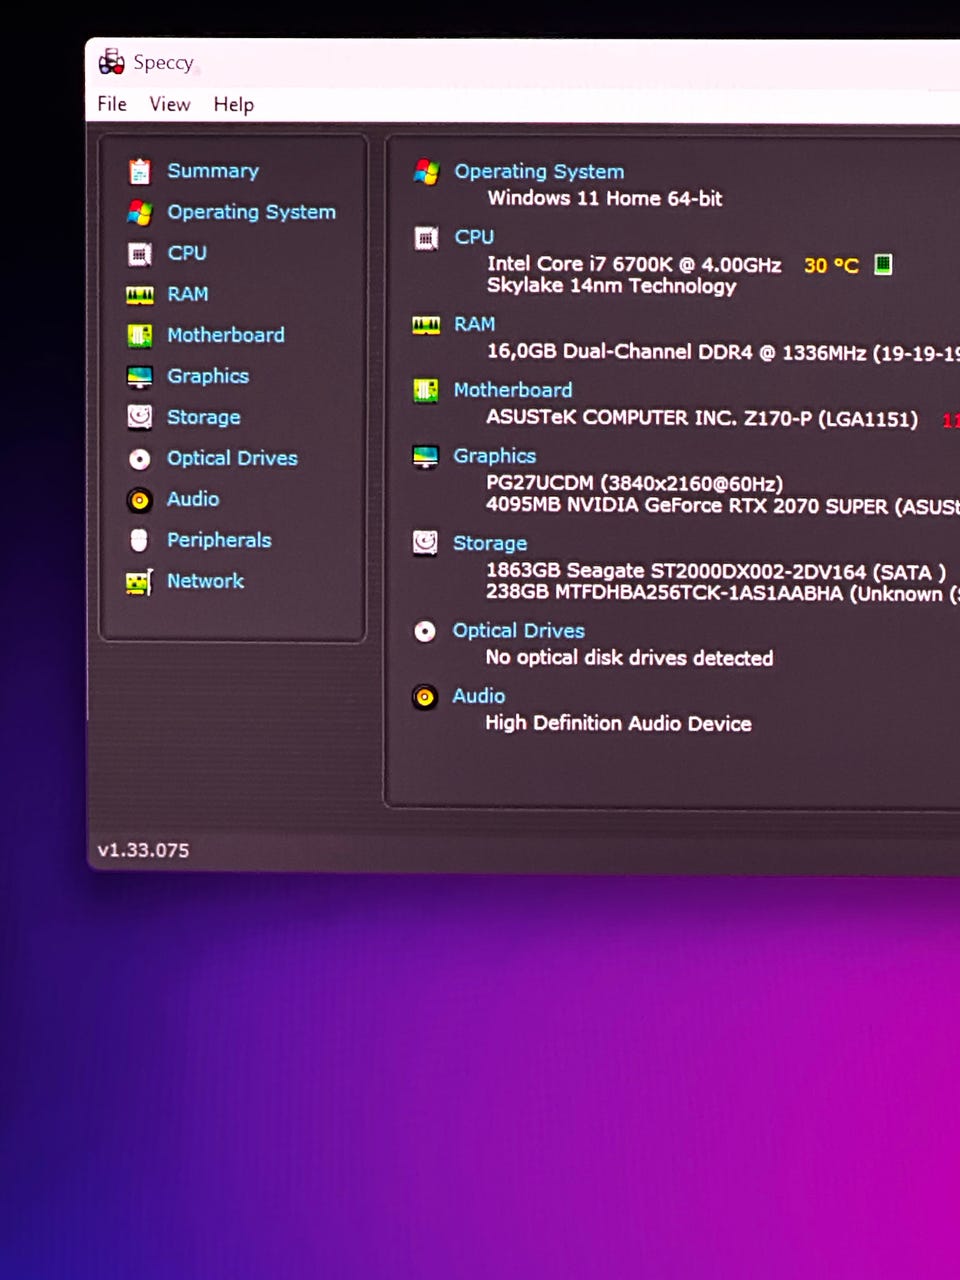Select Operating System in the sidebar list
Screen dimensions: 960x1280
(x=251, y=212)
